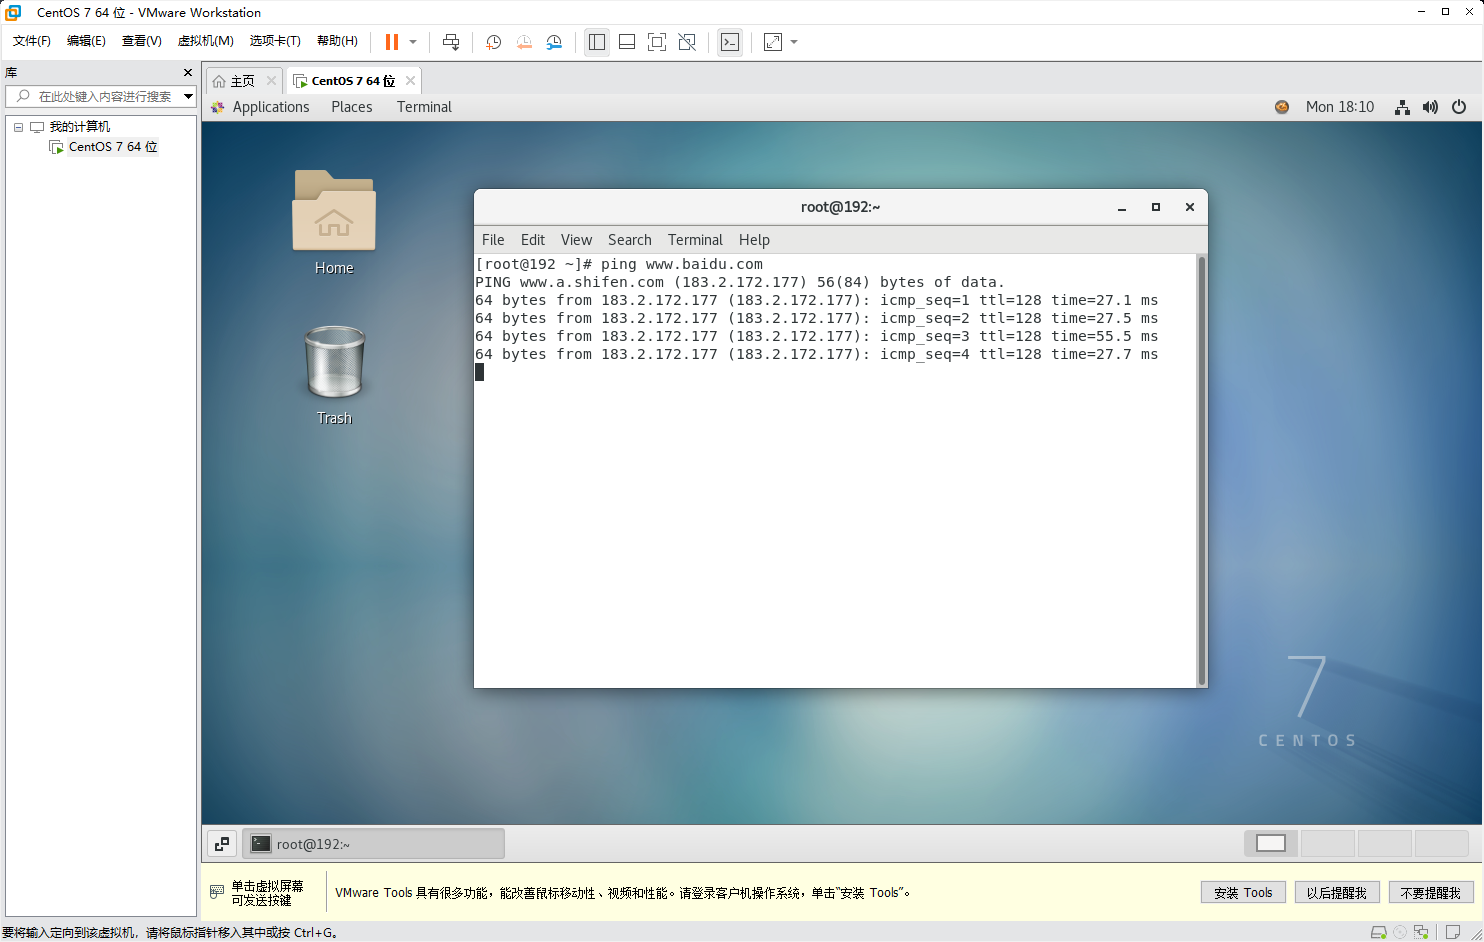Click the Unity mode toolbar icon

click(687, 42)
